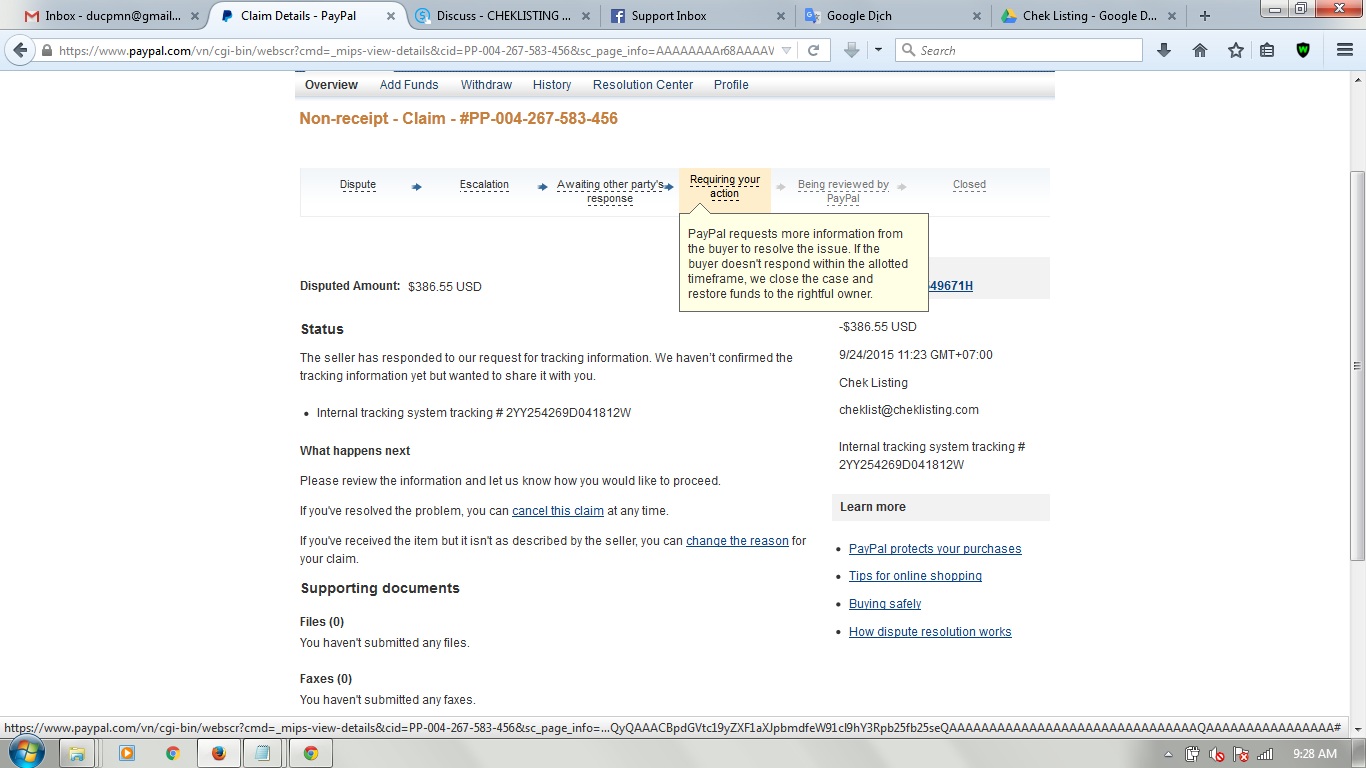Open transaction ID link ending 49671H
This screenshot has height=768, width=1366.
pyautogui.click(x=951, y=286)
